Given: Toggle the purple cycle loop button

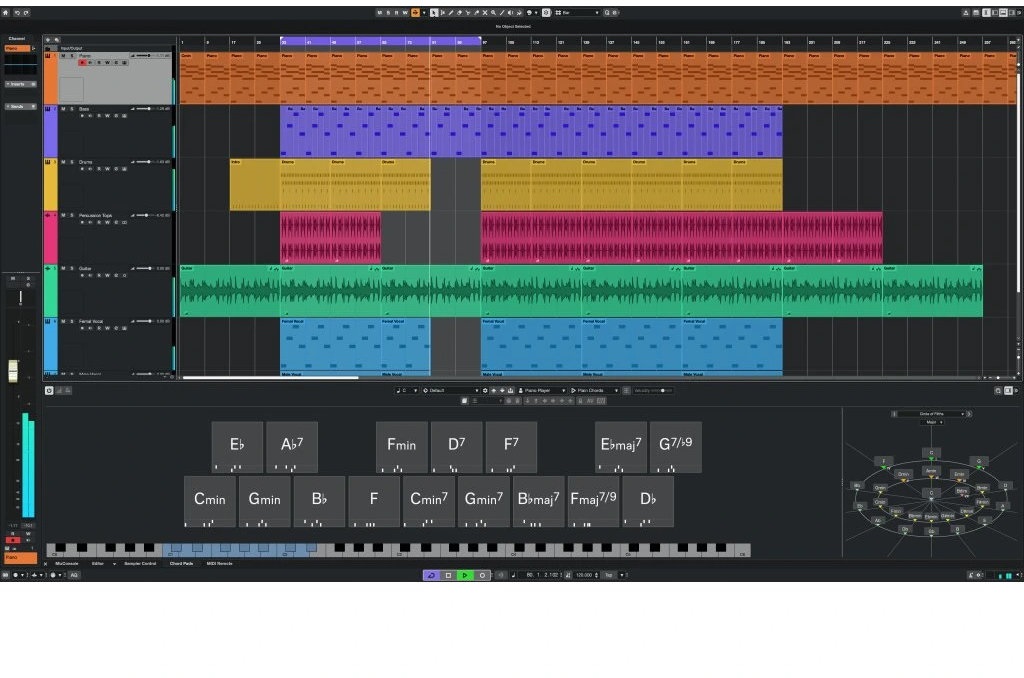Looking at the screenshot, I should tap(431, 575).
